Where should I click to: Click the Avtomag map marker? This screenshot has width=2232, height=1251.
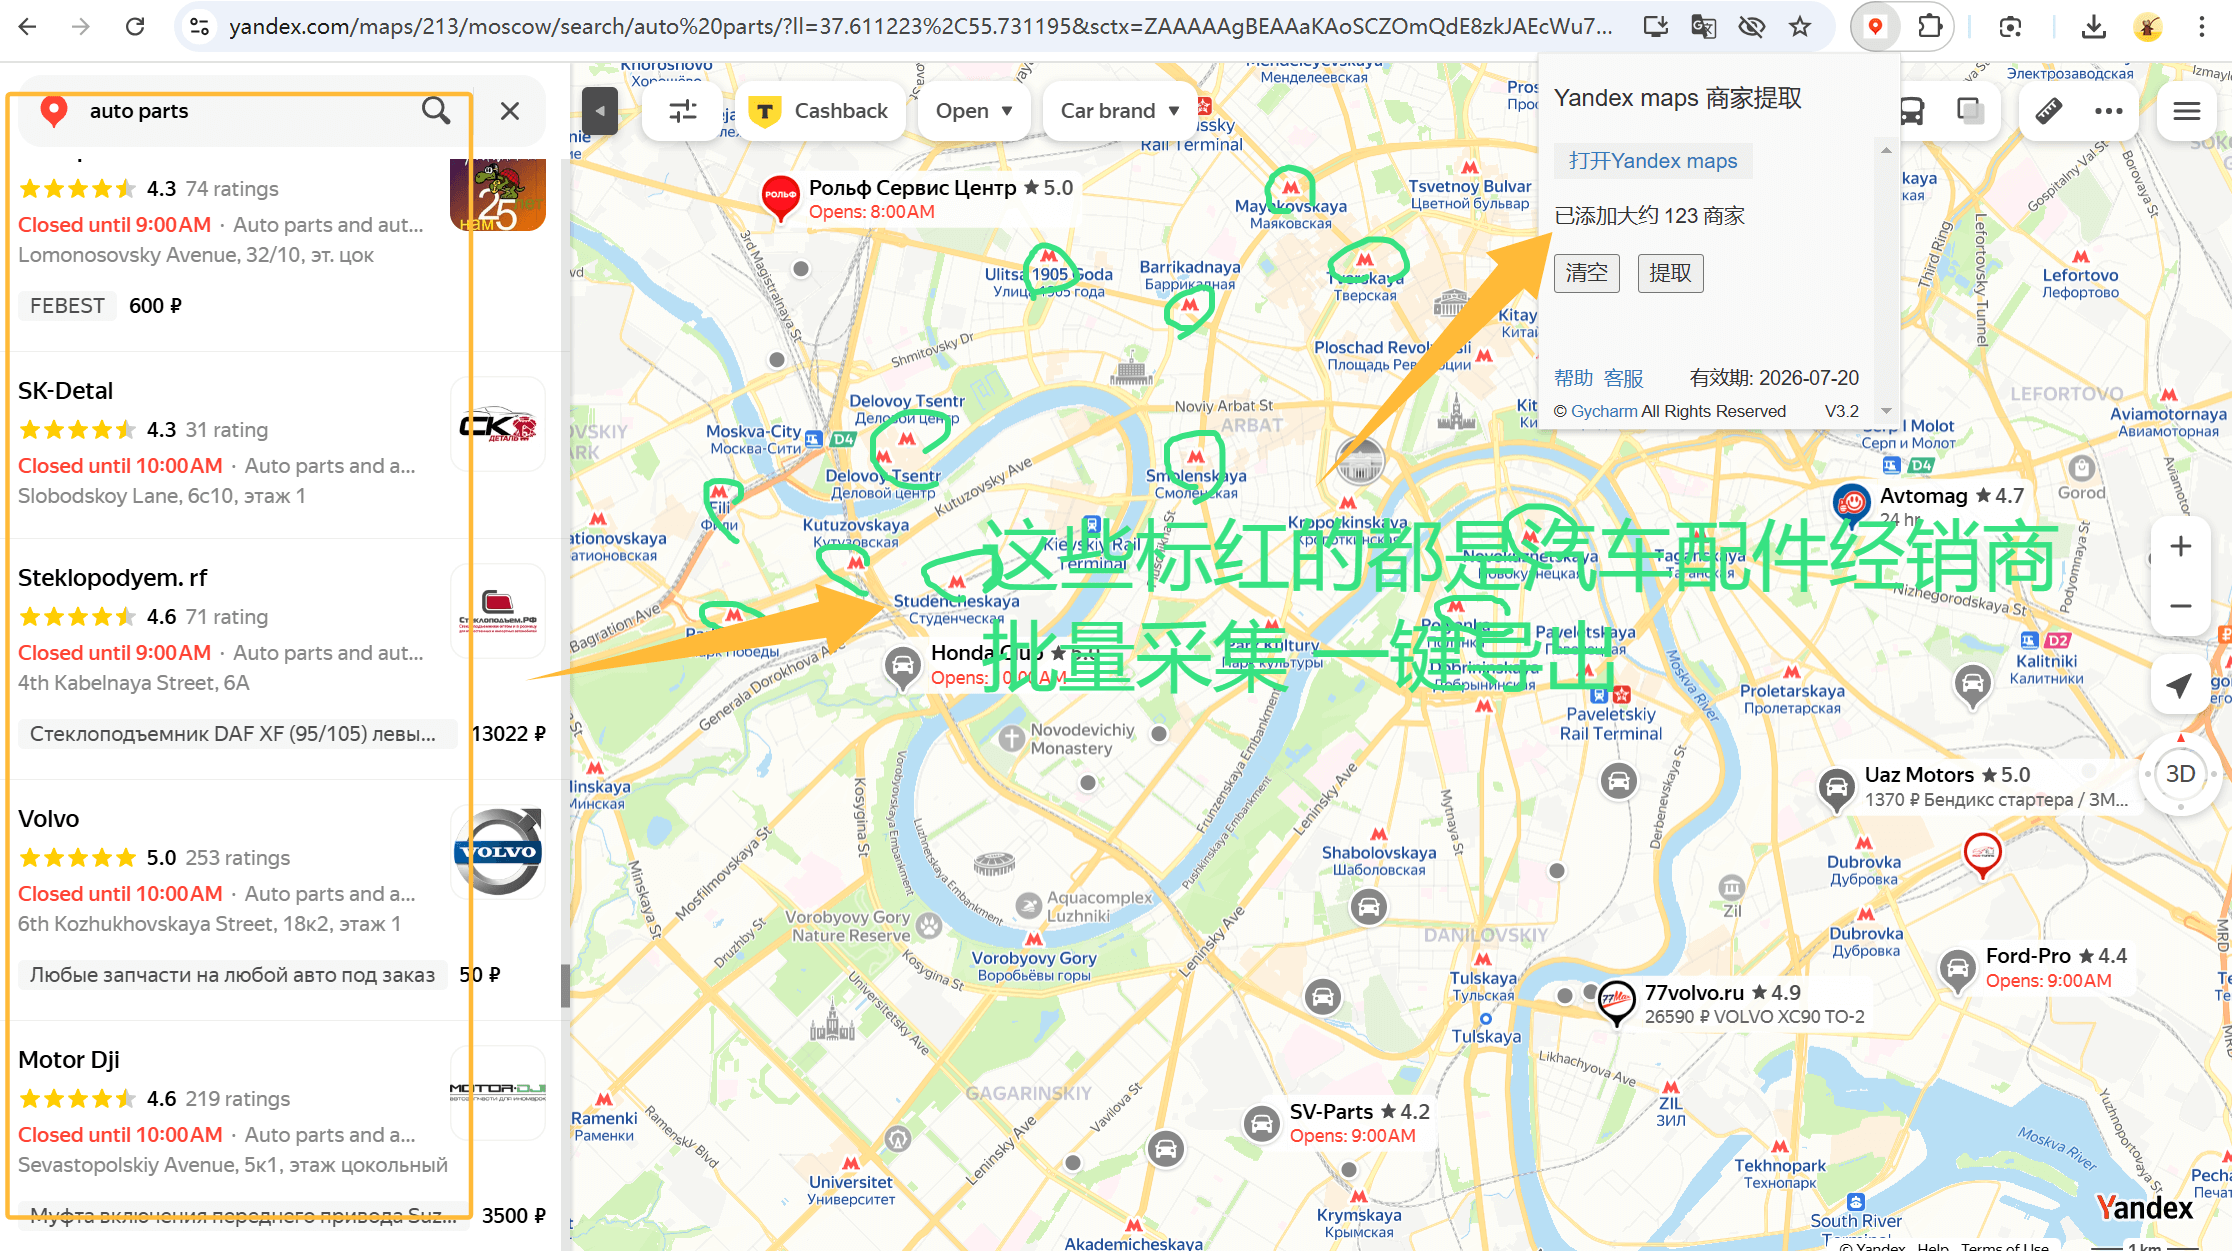click(1851, 503)
